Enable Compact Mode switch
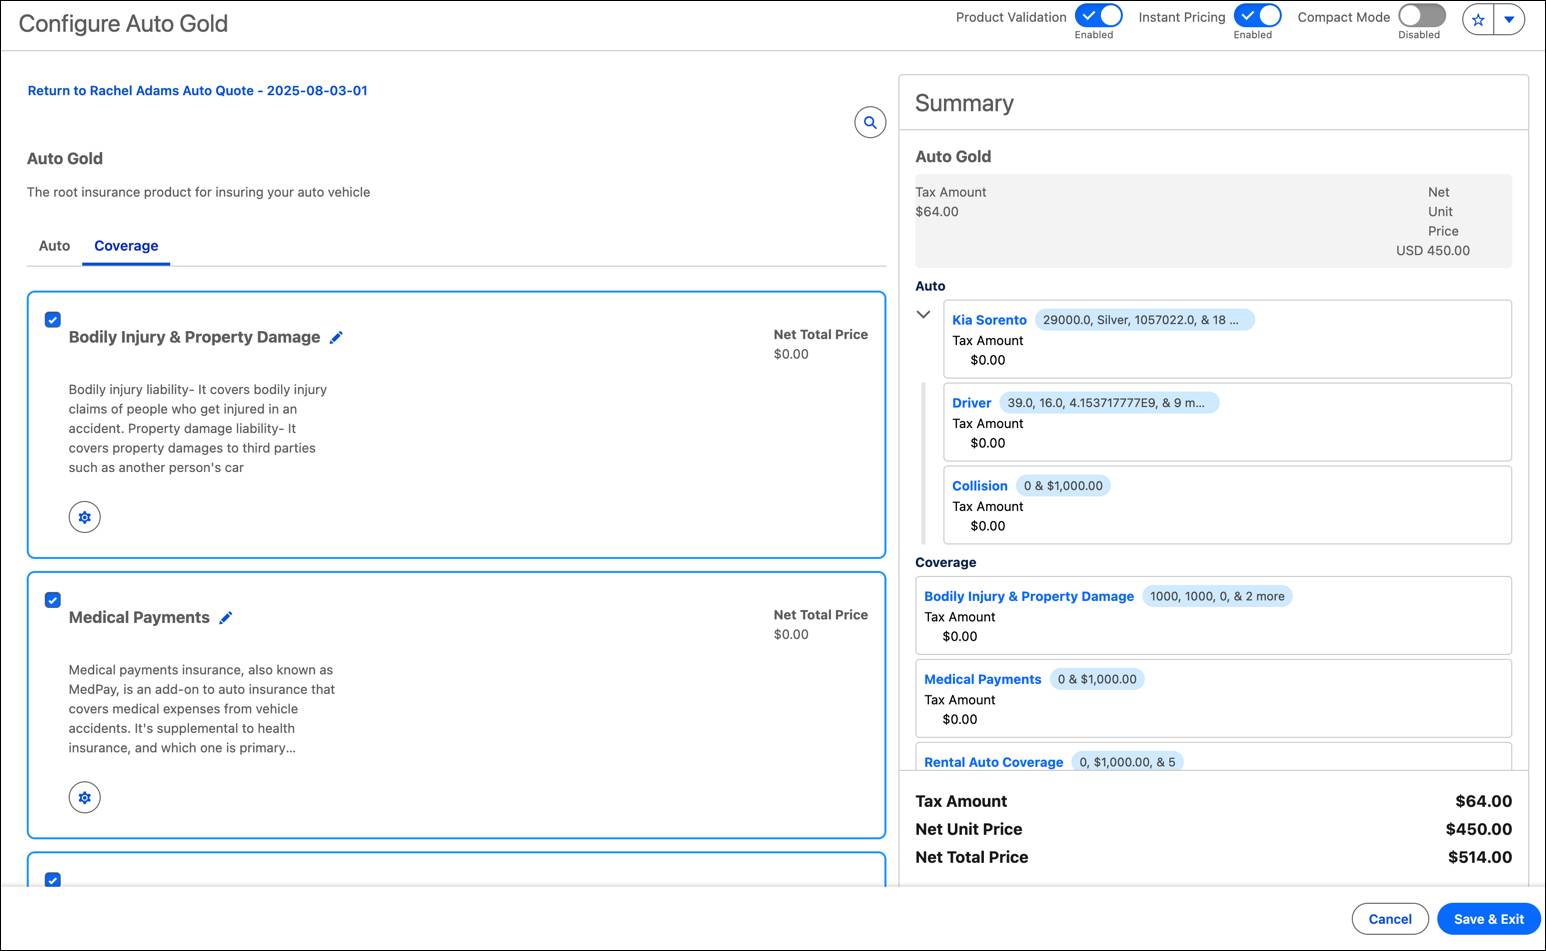Screen dimensions: 1546x951 tap(1422, 16)
